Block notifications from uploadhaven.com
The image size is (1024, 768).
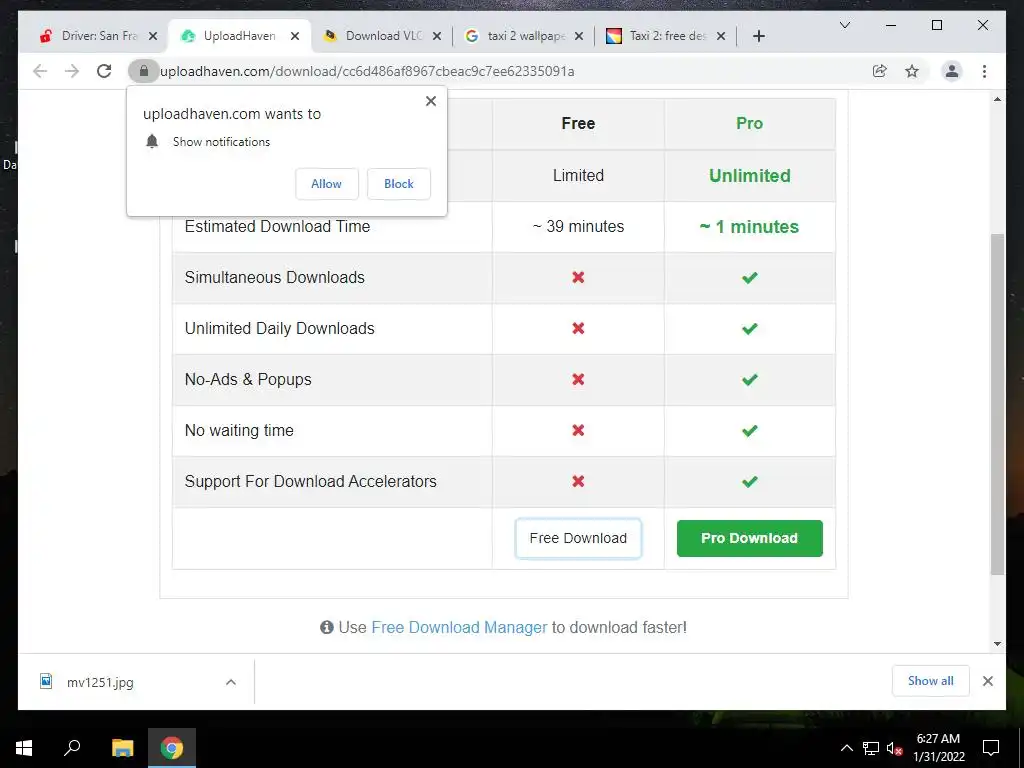(398, 184)
